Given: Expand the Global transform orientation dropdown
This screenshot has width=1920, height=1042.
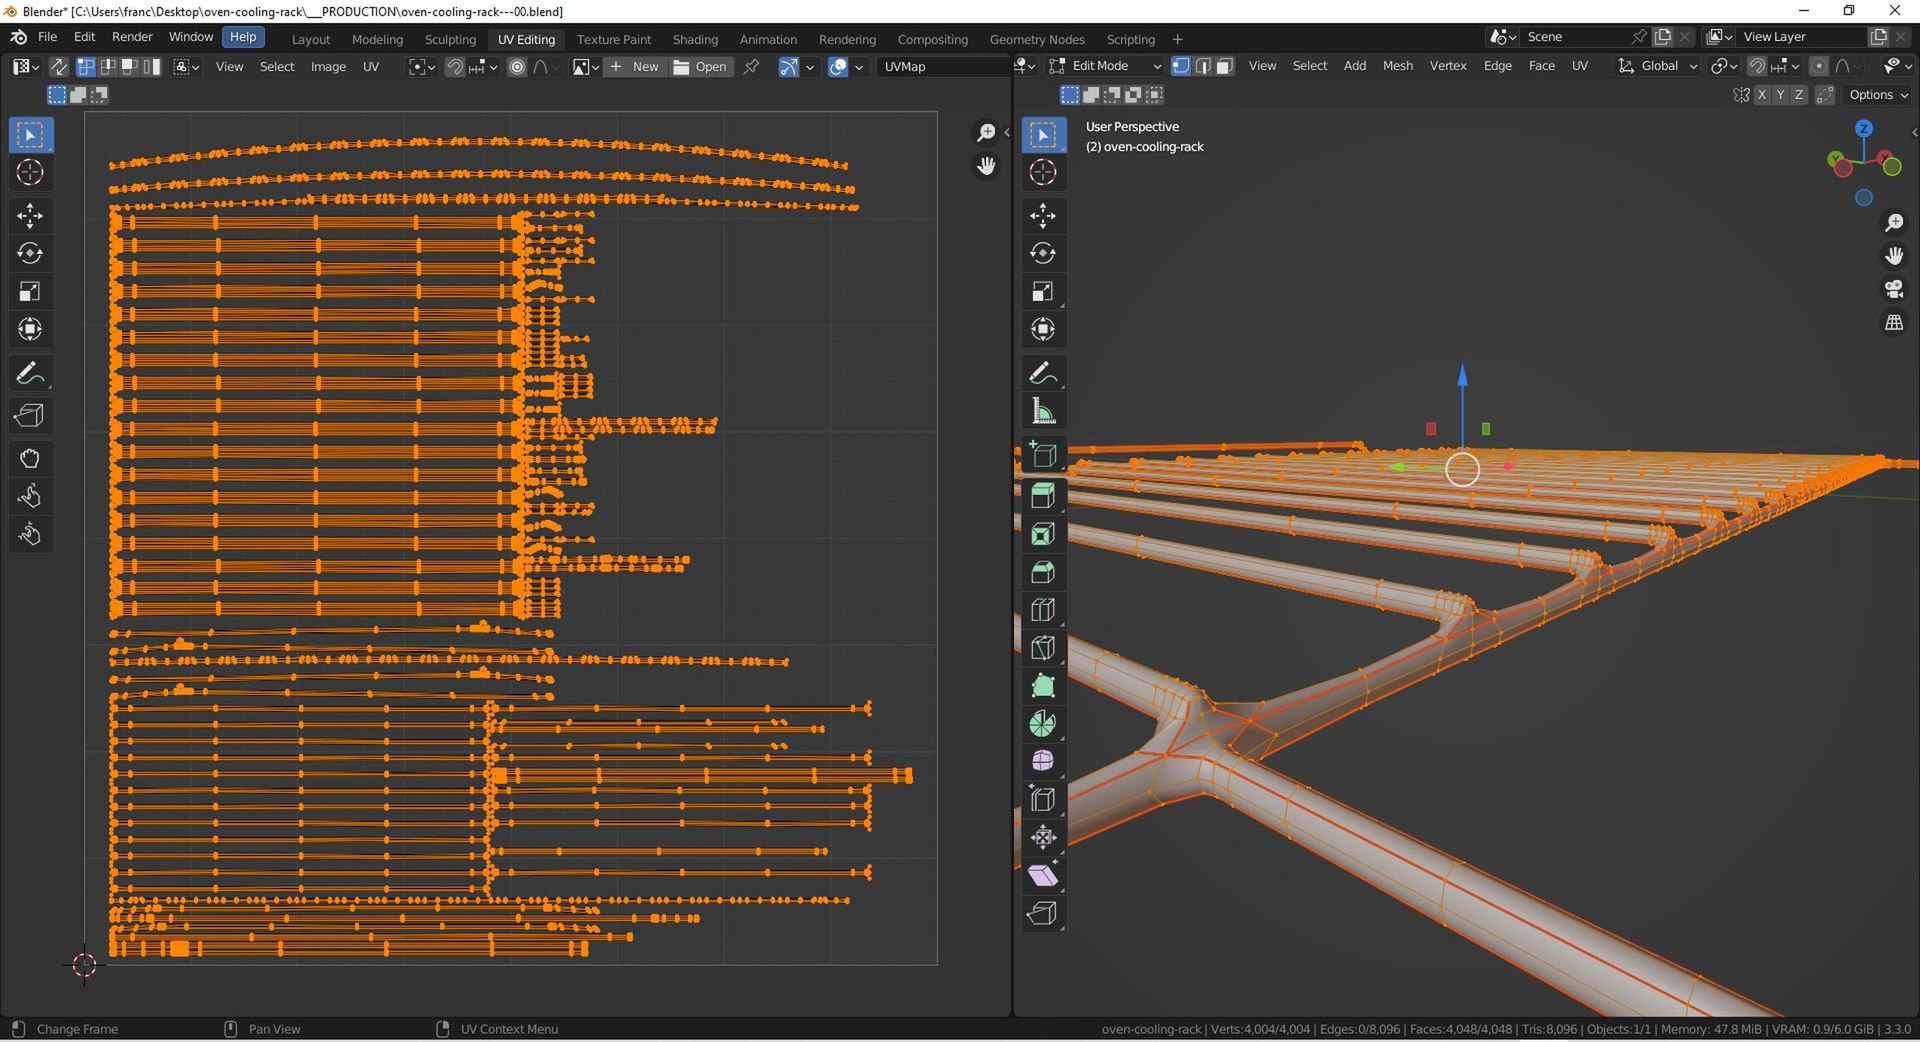Looking at the screenshot, I should (x=1659, y=66).
